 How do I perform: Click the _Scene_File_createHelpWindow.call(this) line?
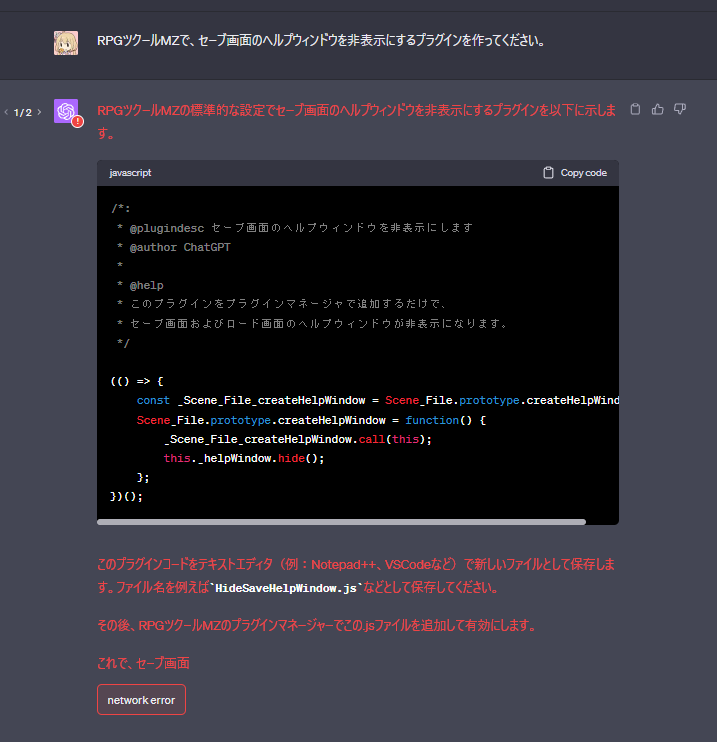click(x=298, y=439)
